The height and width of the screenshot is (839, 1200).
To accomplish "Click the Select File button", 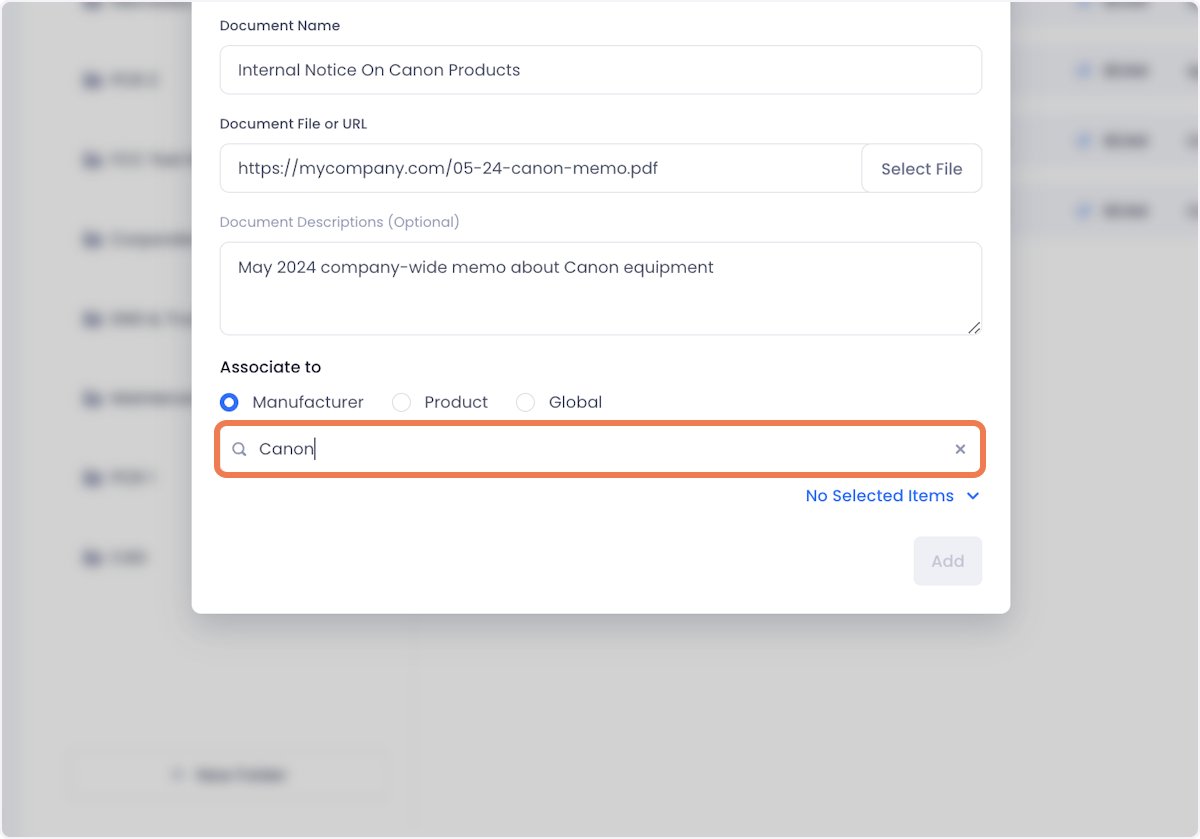I will pyautogui.click(x=921, y=168).
